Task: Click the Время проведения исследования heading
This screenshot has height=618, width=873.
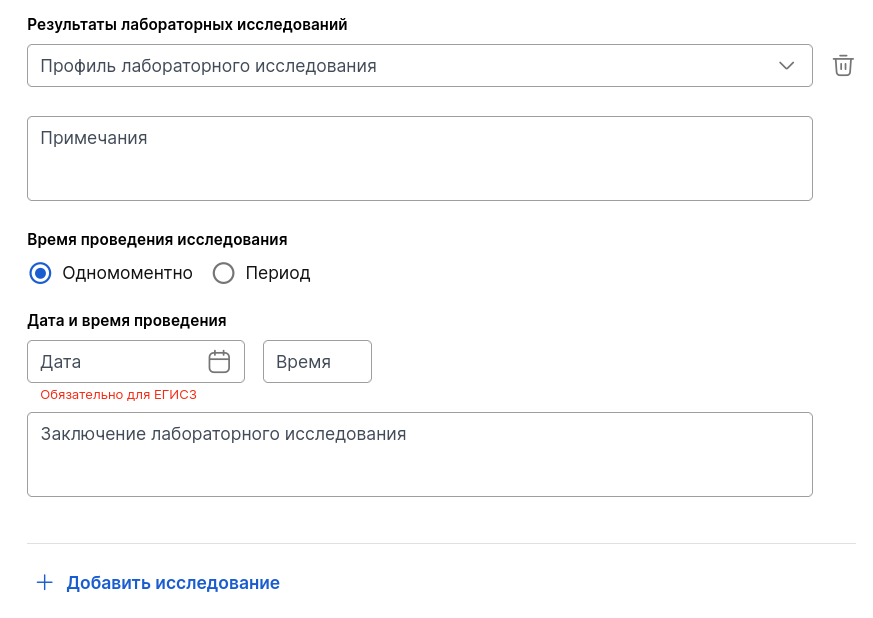Action: [x=157, y=240]
